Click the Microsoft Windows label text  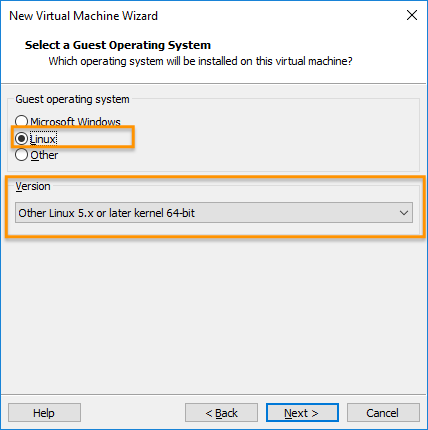coord(75,122)
